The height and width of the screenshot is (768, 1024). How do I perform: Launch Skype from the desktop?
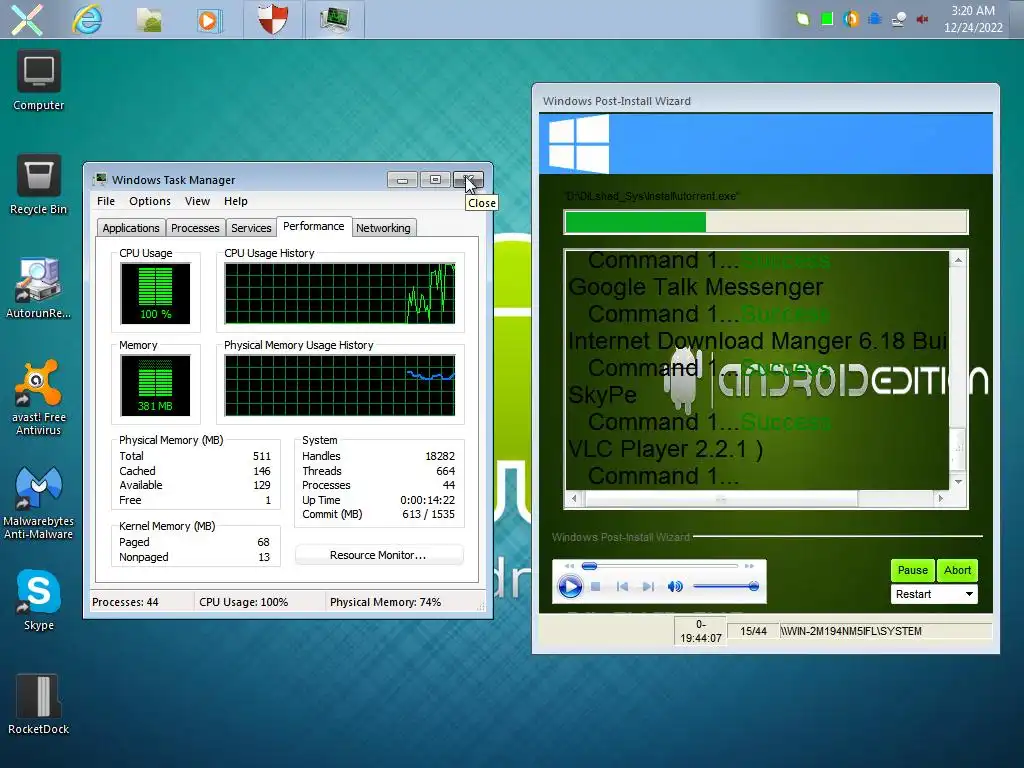point(39,600)
